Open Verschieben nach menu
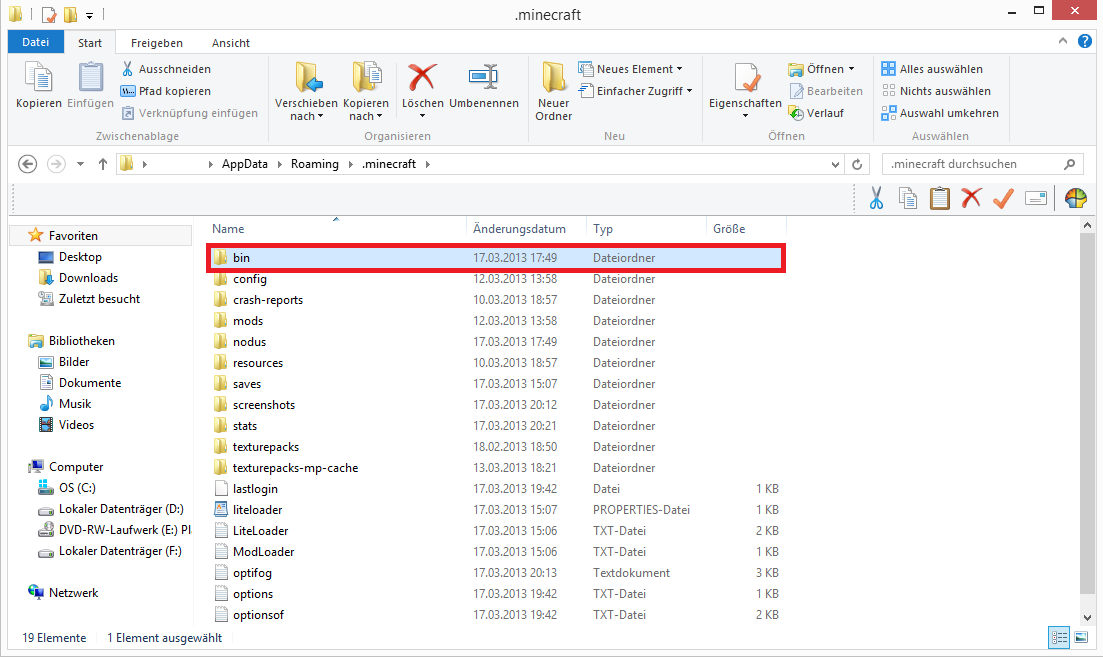This screenshot has width=1103, height=657. [306, 92]
